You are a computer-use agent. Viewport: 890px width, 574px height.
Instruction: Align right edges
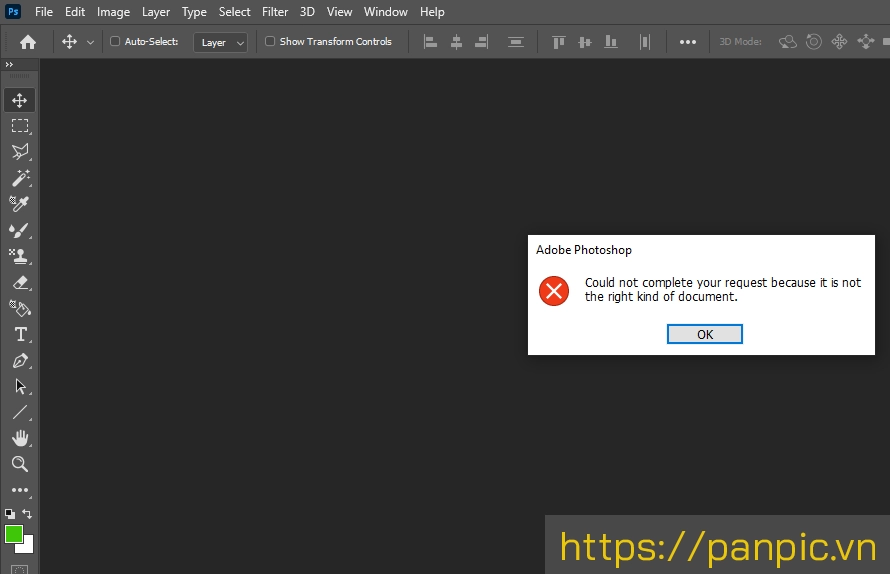481,42
